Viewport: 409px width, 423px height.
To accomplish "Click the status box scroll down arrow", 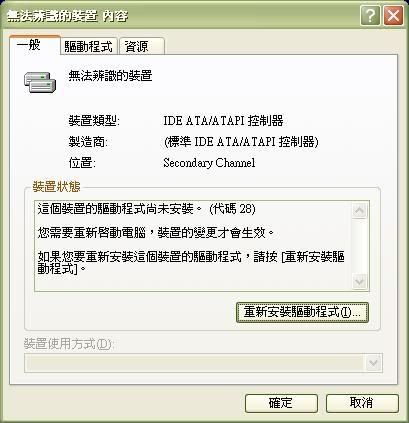I will (360, 282).
